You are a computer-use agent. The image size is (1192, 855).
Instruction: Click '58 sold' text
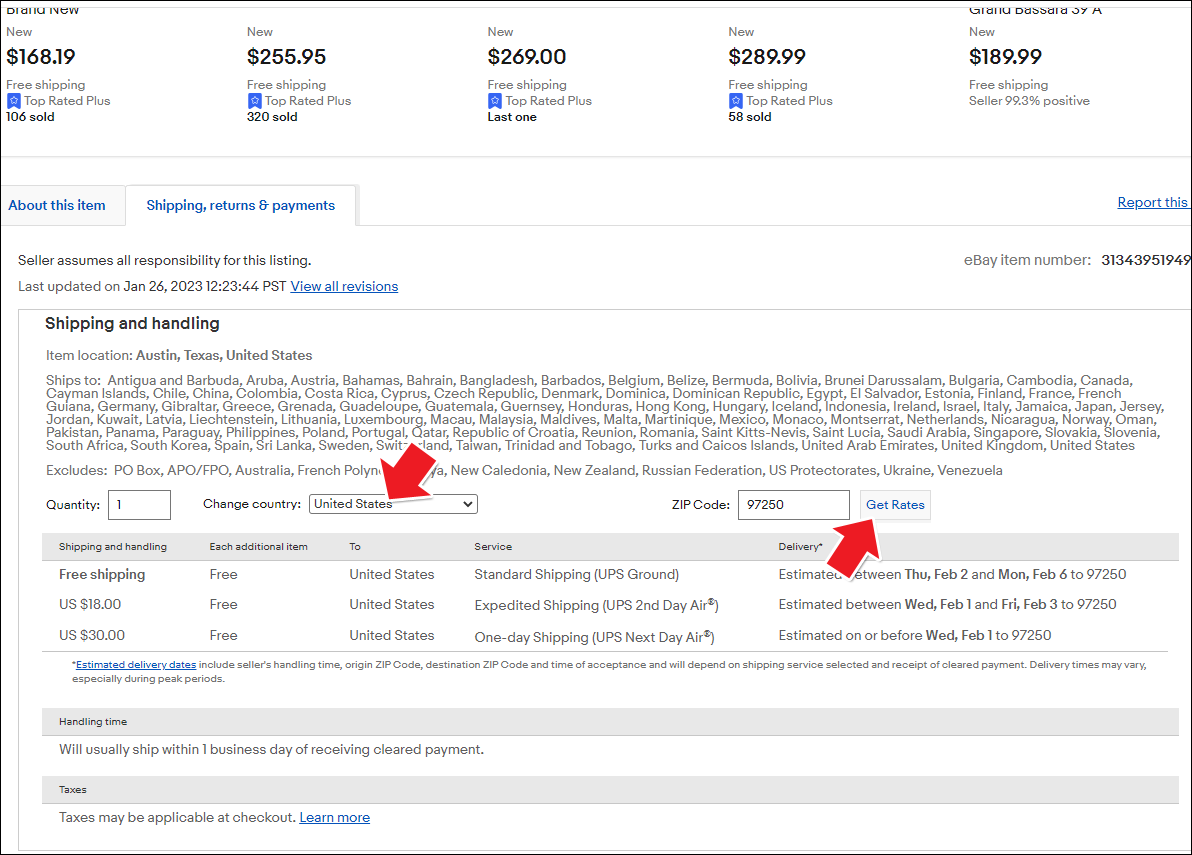750,117
